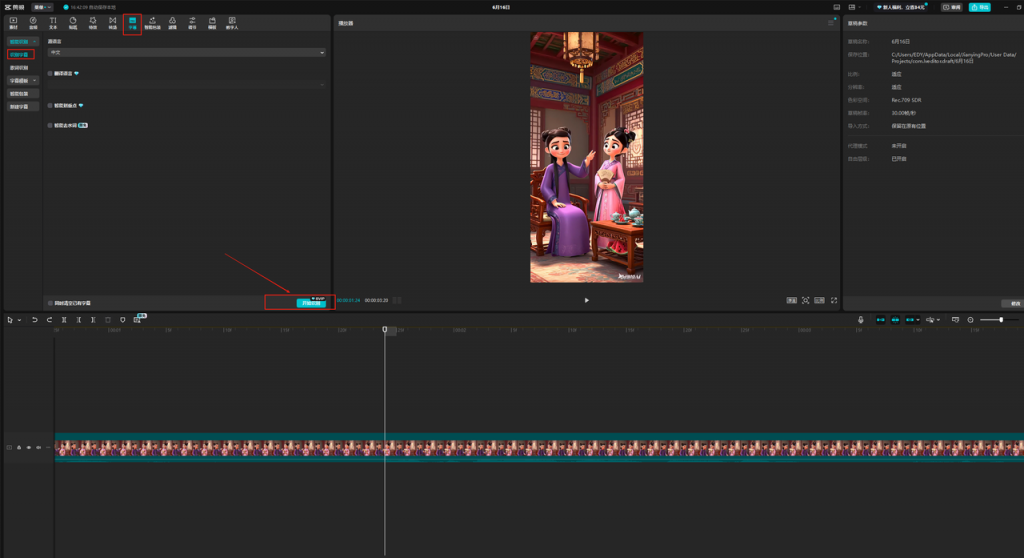Click the timeline playhead marker

click(x=385, y=329)
